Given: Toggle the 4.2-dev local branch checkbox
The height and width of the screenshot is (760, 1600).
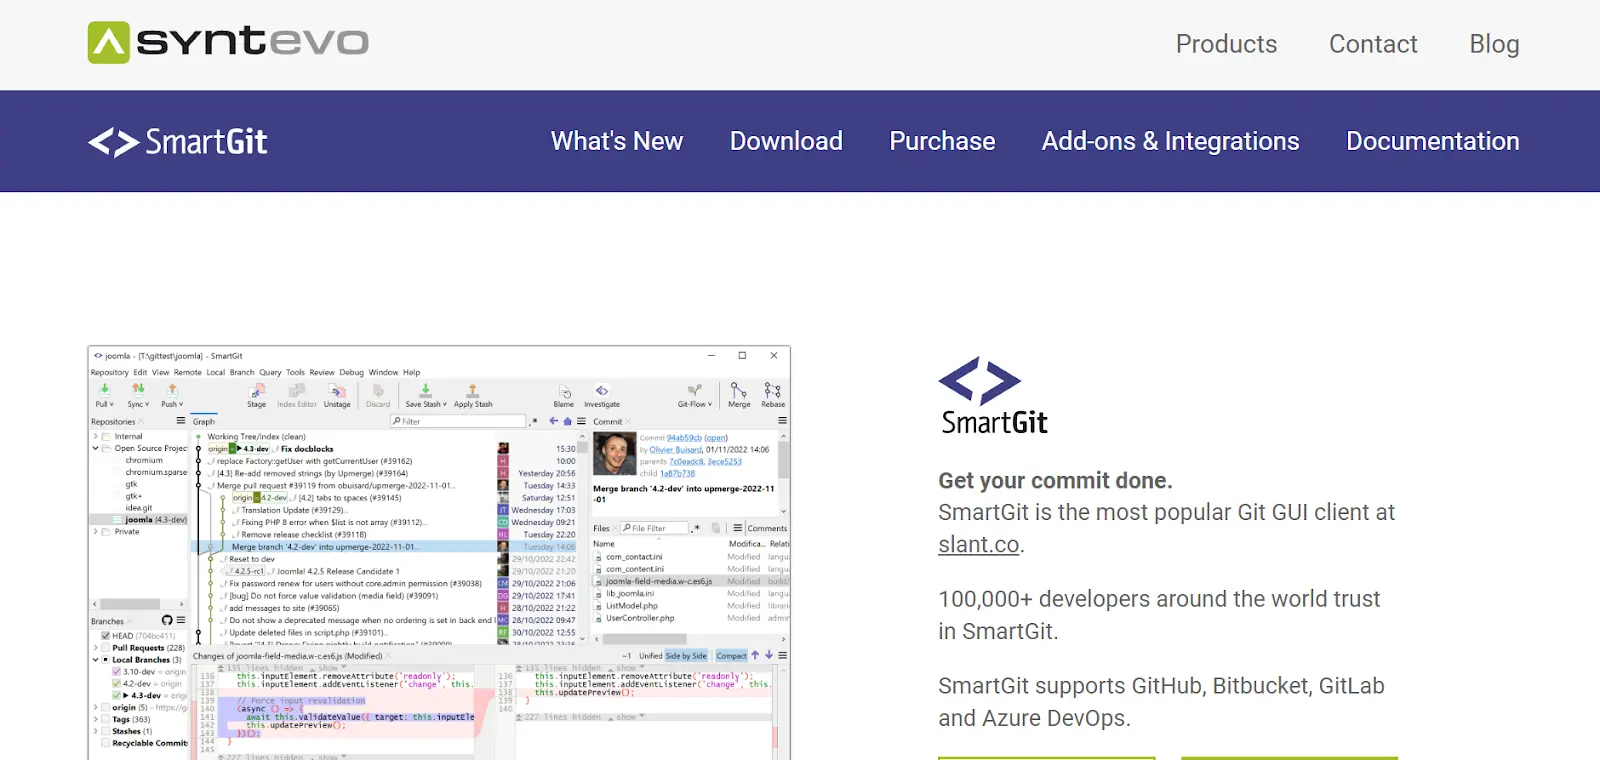Looking at the screenshot, I should pyautogui.click(x=117, y=684).
